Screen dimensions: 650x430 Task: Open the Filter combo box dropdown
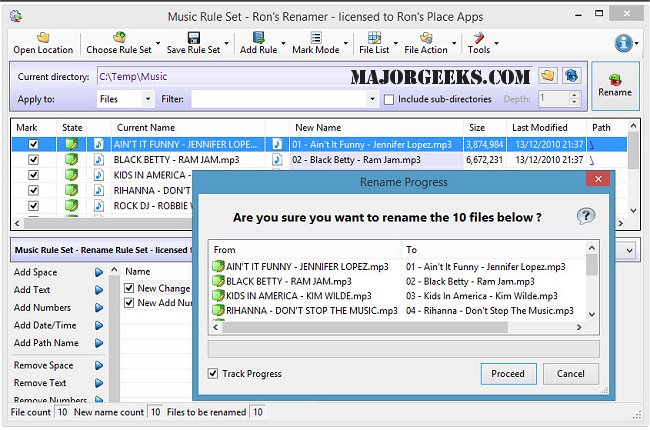pos(372,99)
